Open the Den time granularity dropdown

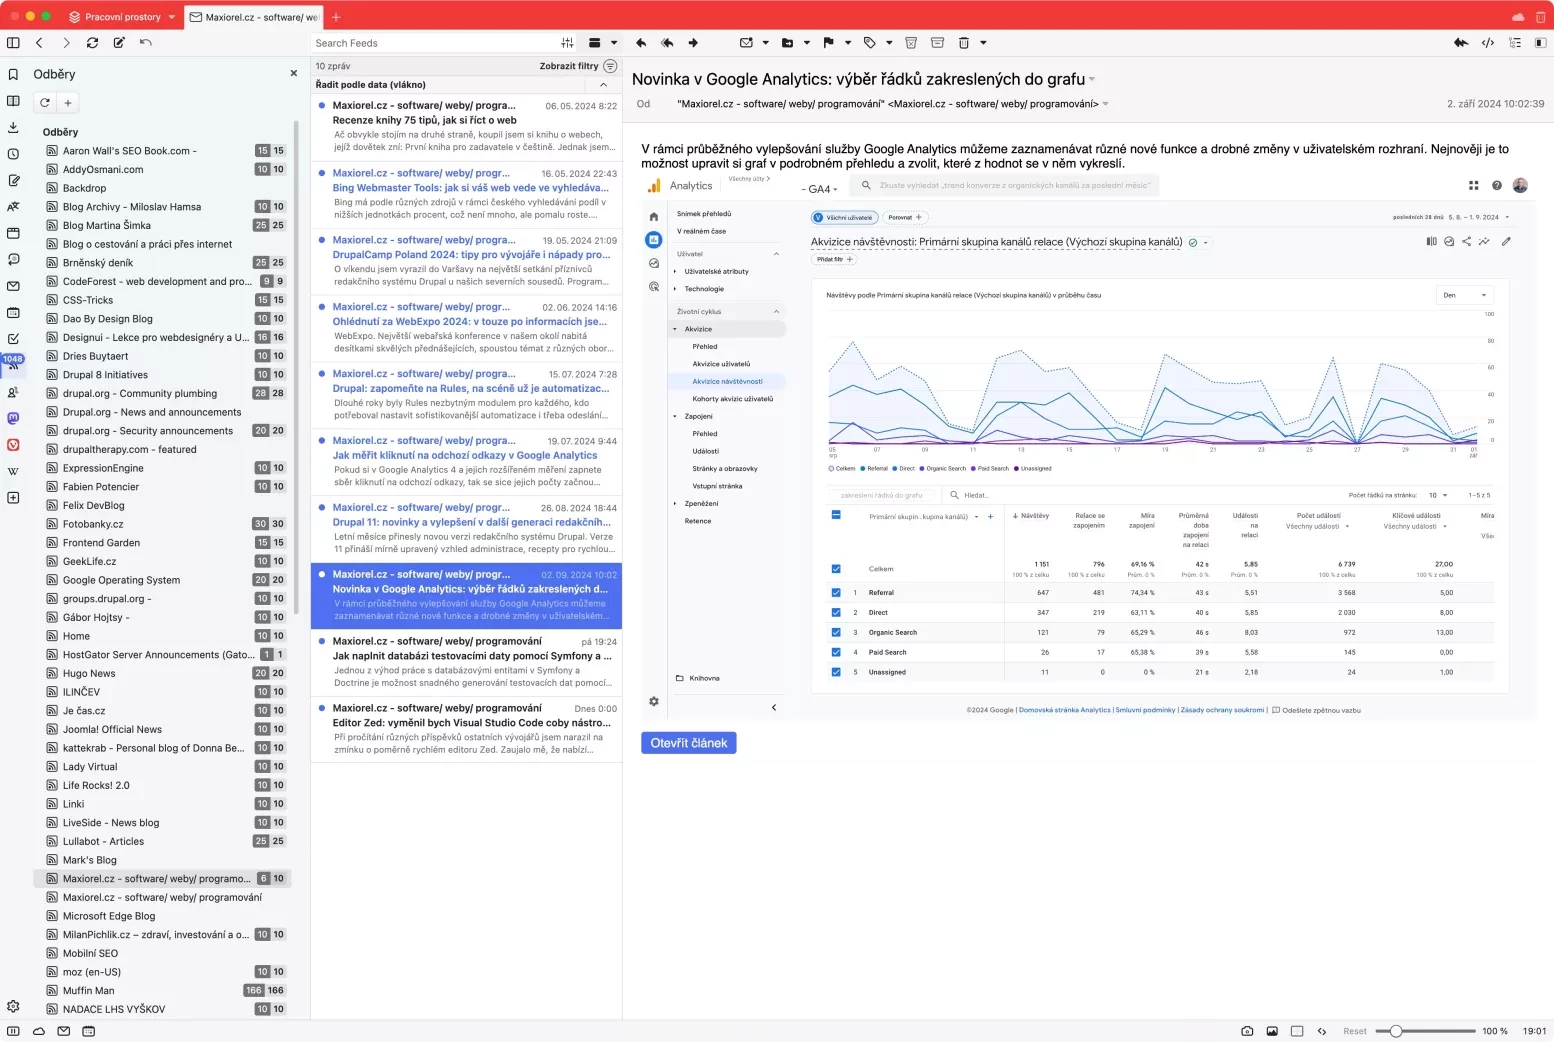1465,295
